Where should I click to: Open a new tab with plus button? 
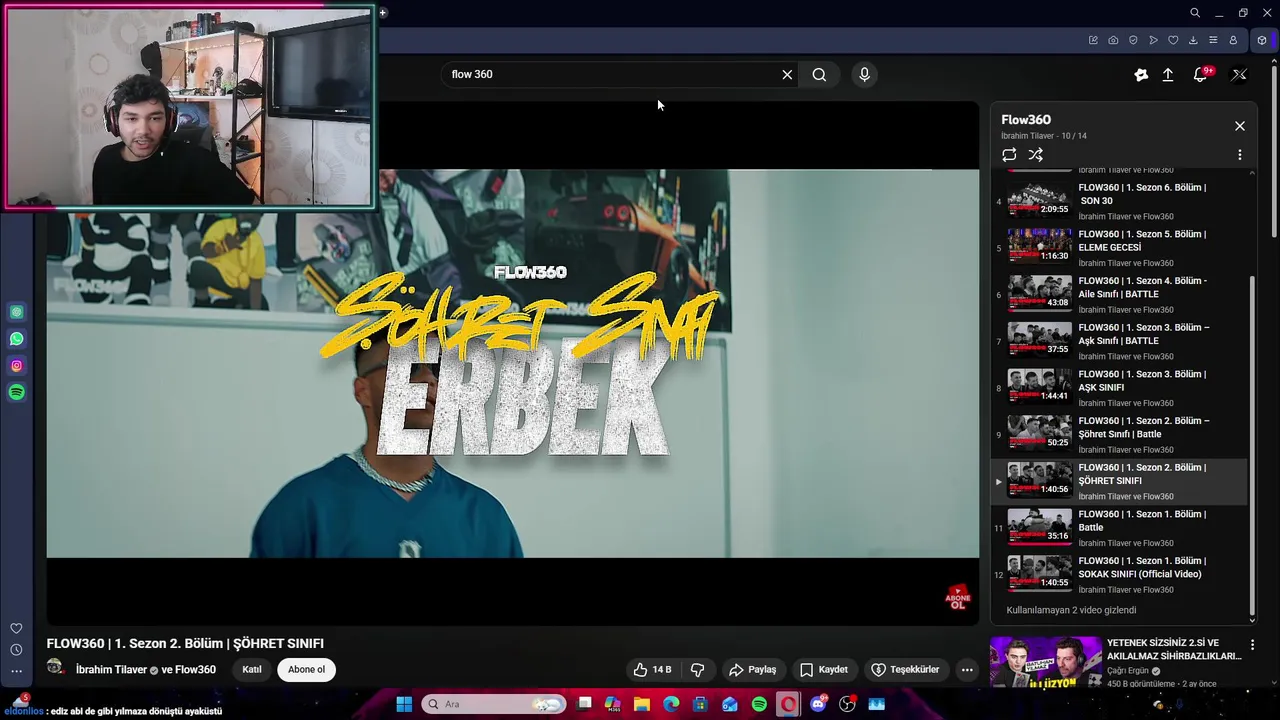383,13
